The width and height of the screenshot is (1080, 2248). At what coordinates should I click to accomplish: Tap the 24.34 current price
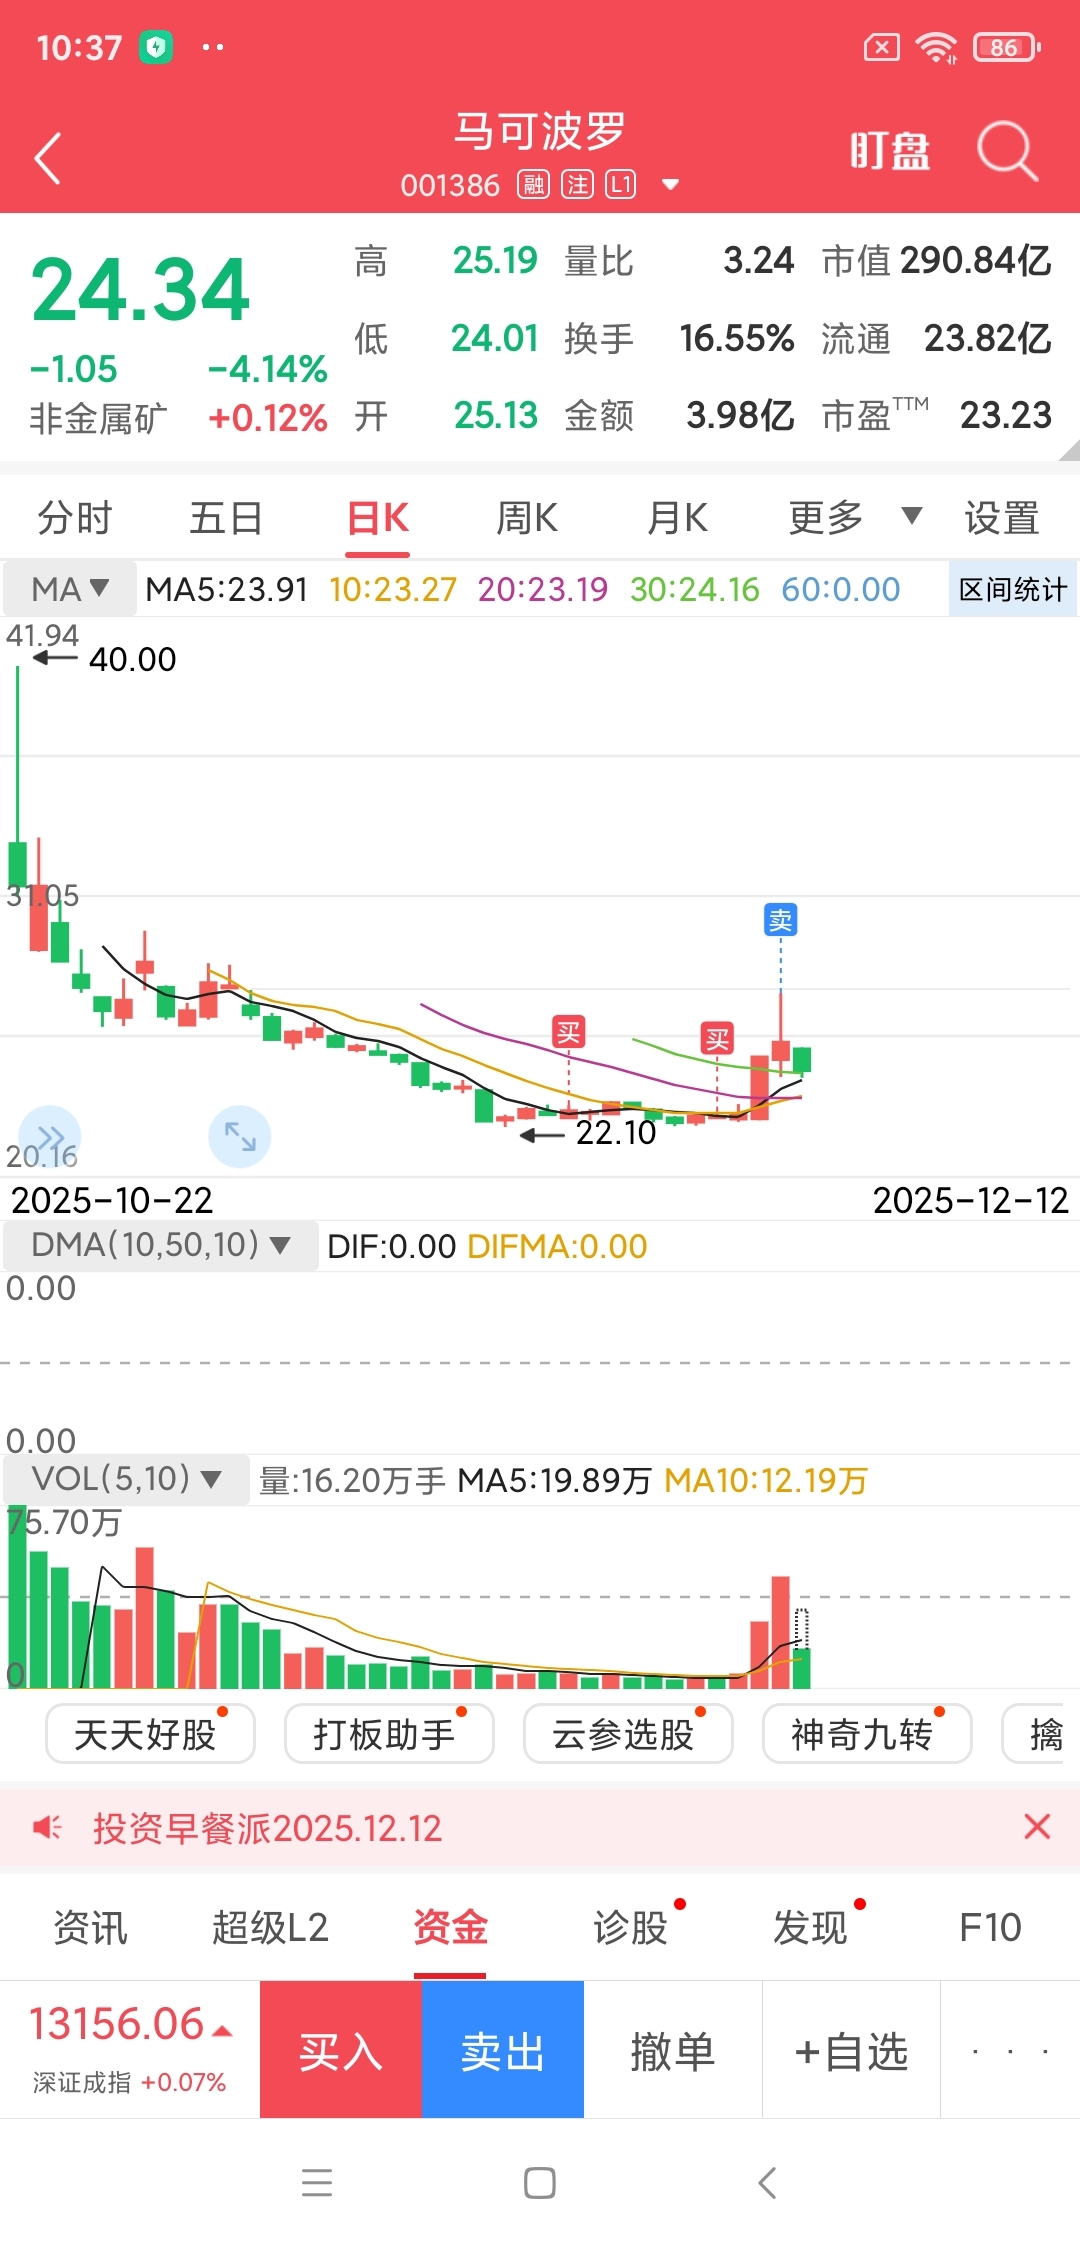click(140, 290)
